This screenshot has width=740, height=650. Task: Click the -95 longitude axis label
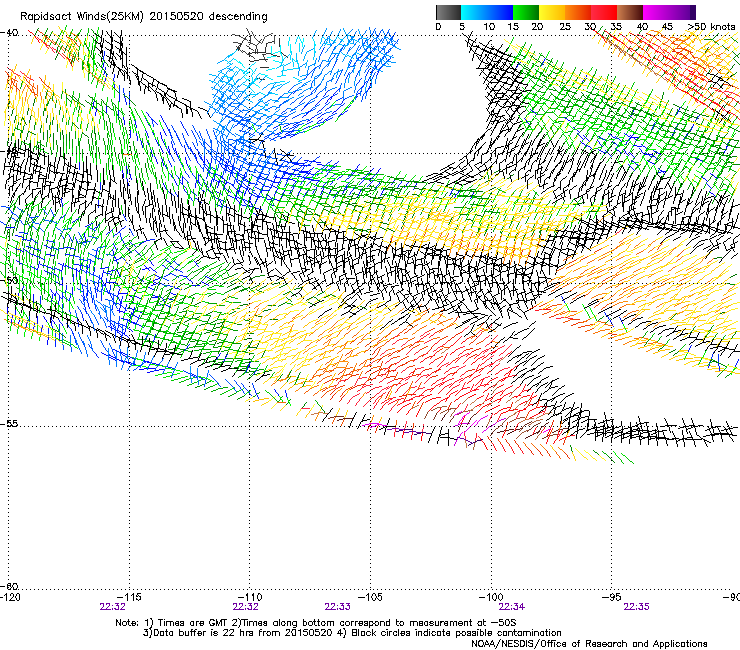point(614,597)
